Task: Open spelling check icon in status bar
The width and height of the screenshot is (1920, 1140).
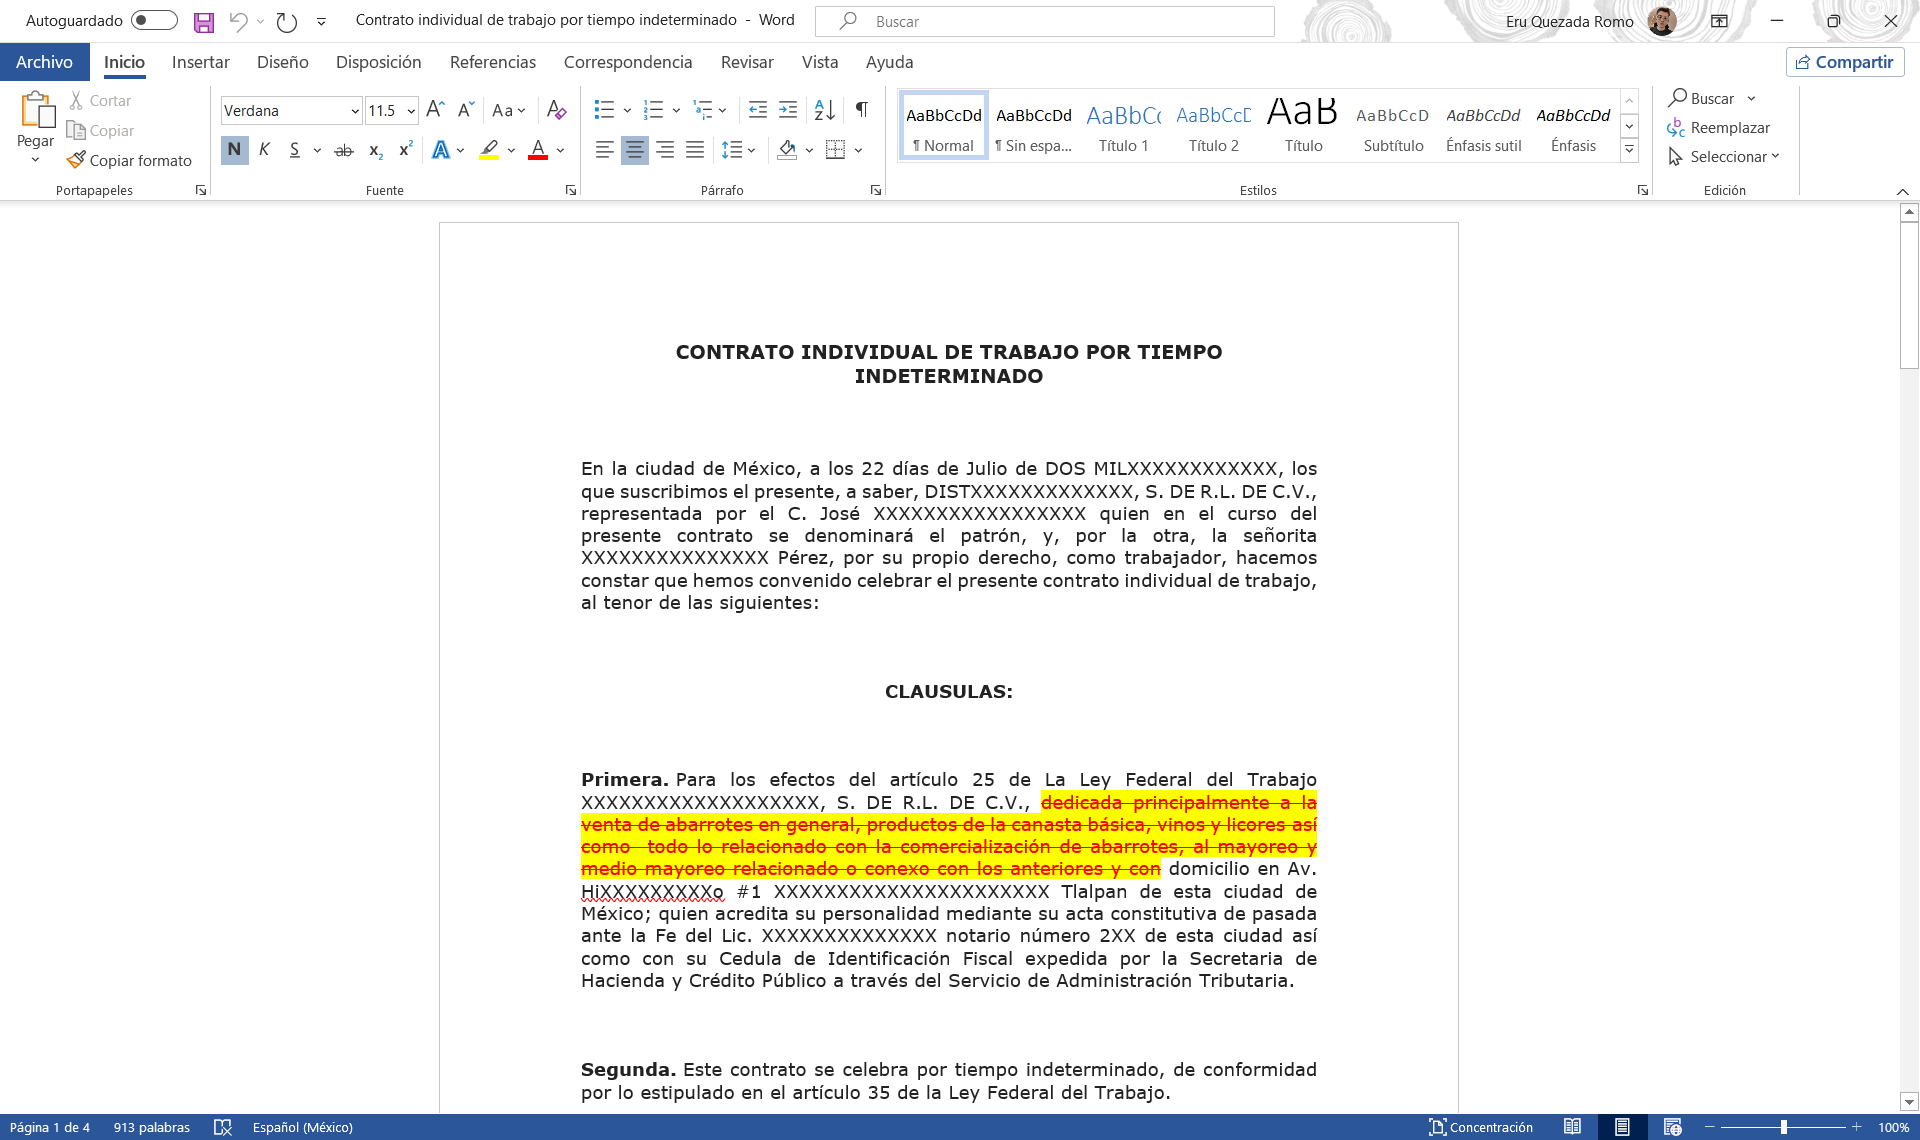Action: [x=223, y=1127]
